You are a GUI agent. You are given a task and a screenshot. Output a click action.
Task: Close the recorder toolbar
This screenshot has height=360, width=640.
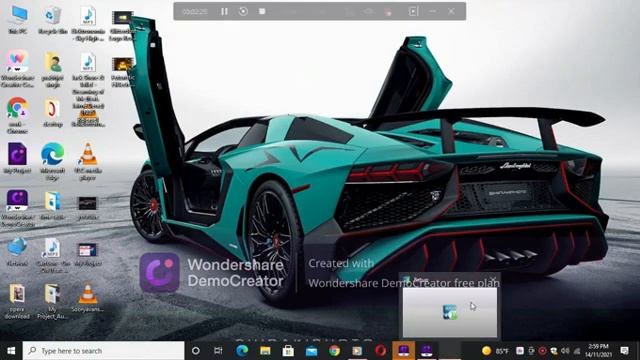pyautogui.click(x=451, y=11)
